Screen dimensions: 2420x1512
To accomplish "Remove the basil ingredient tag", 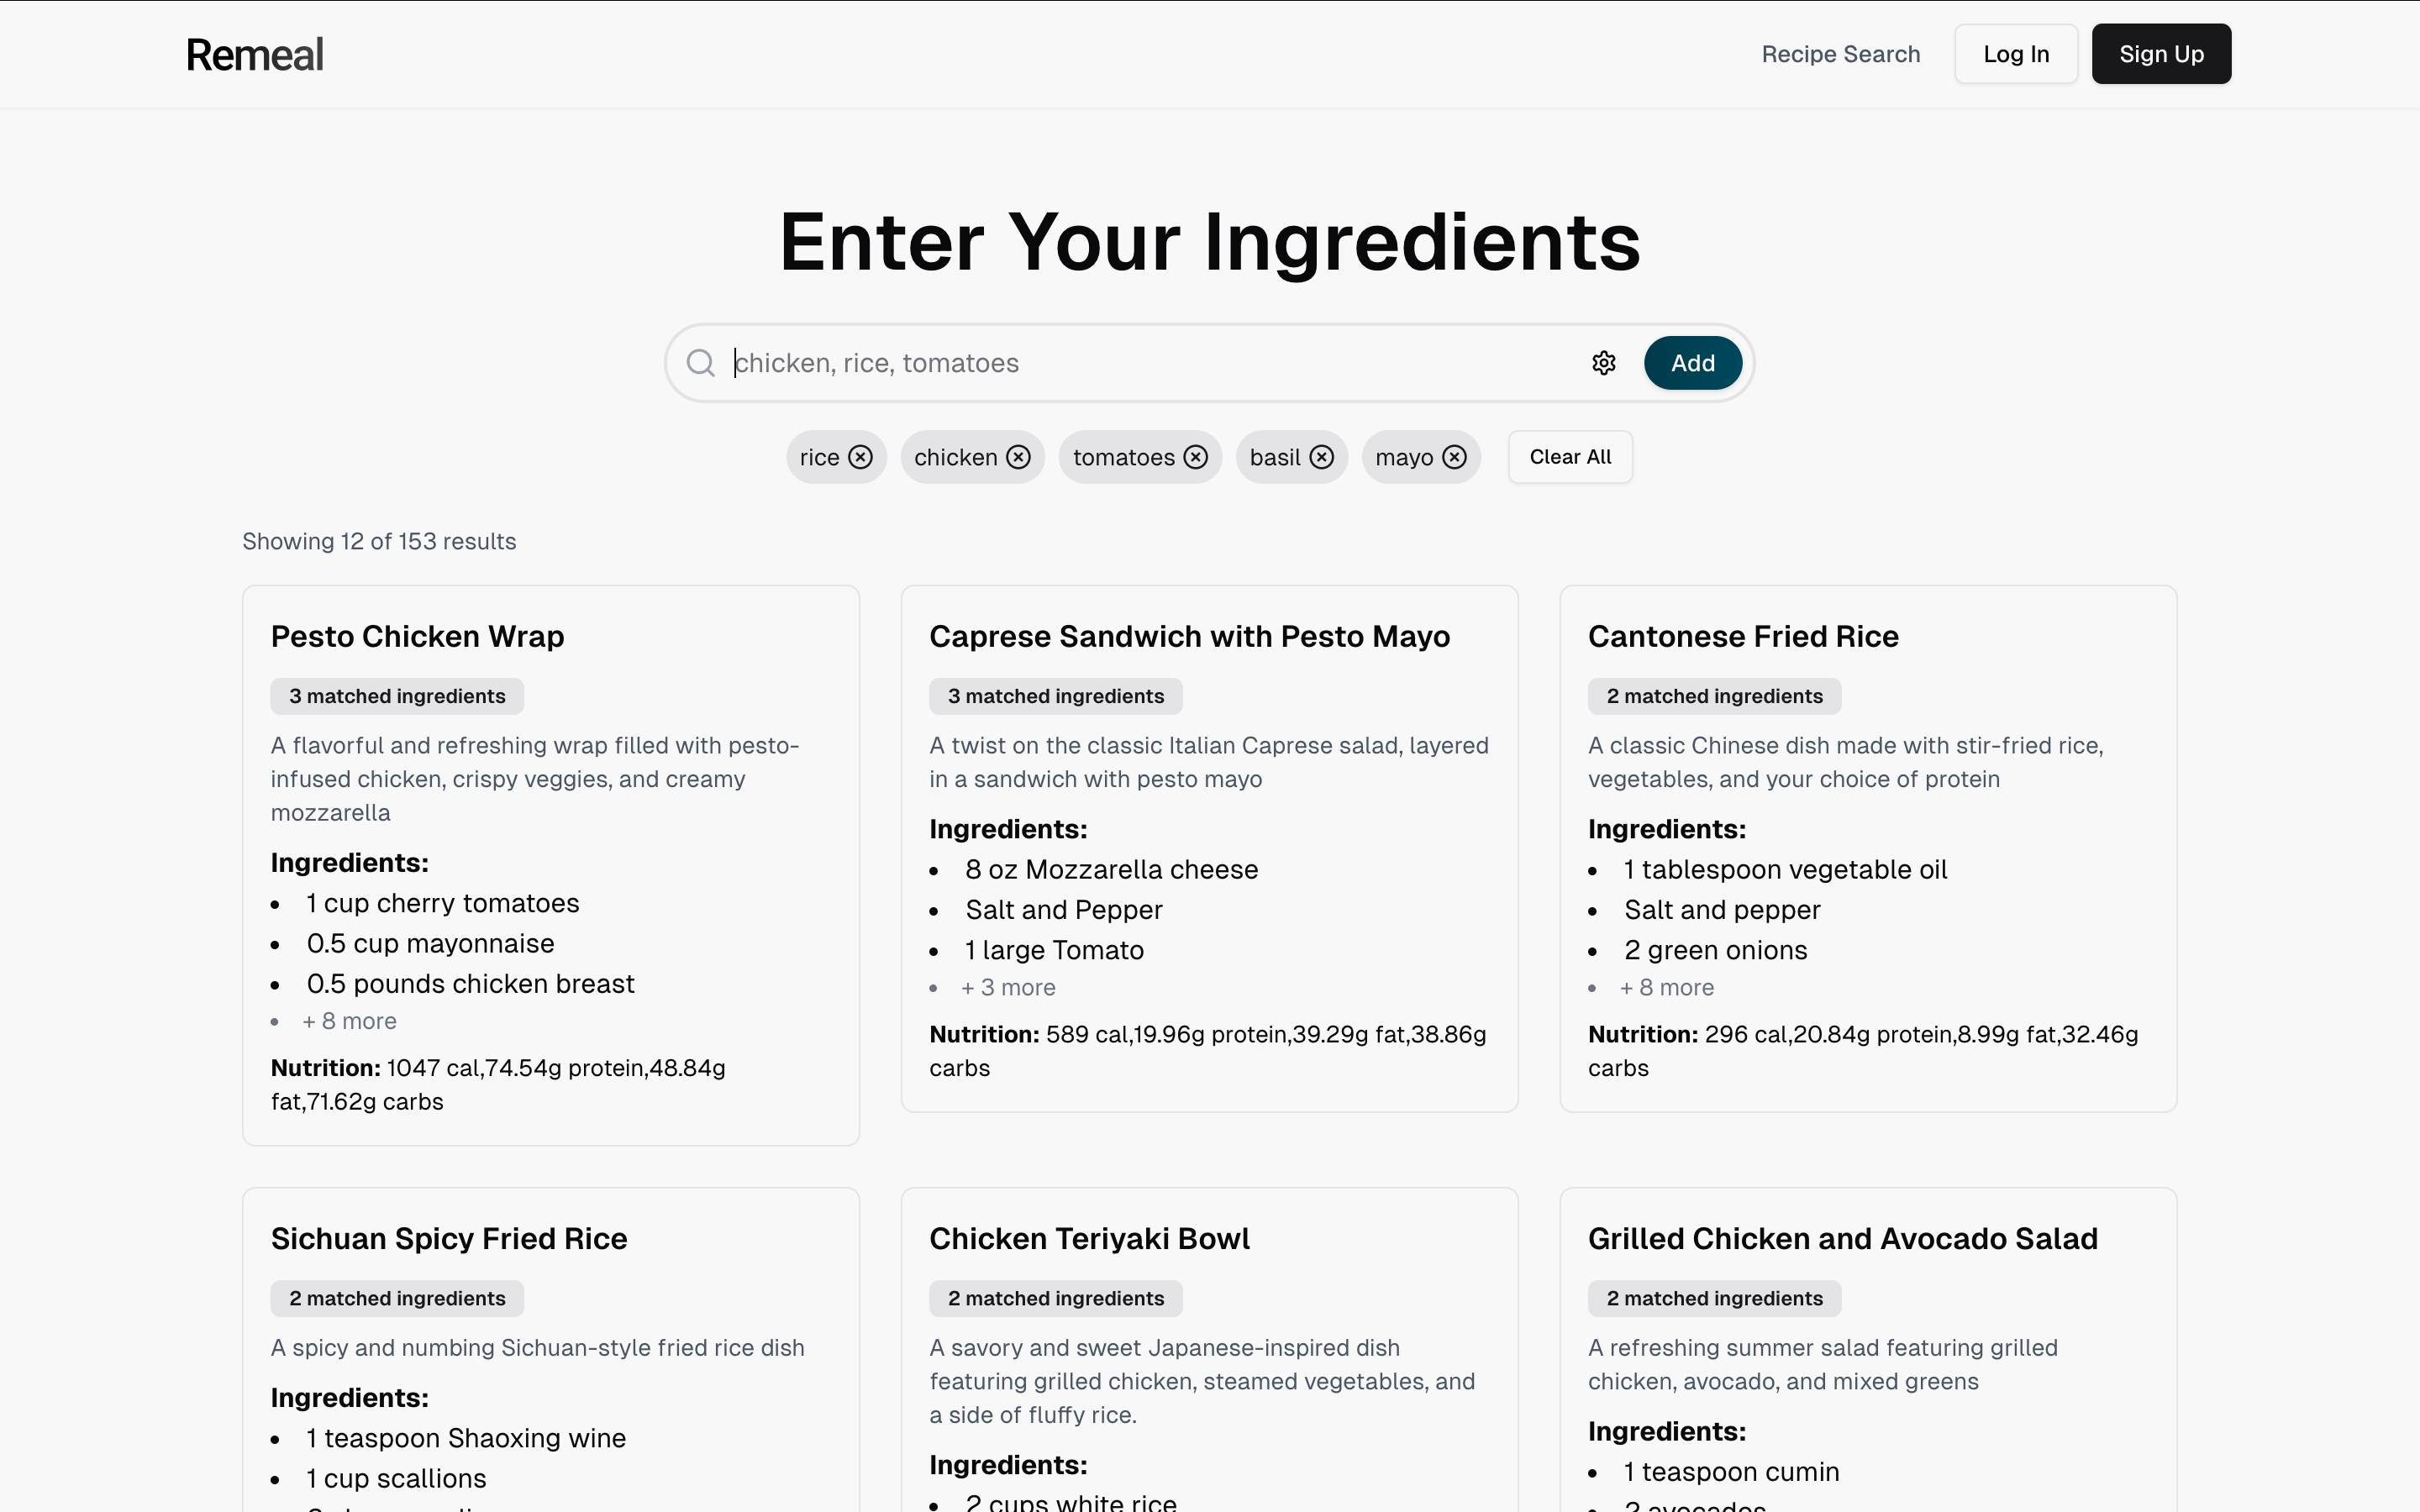I will [1321, 457].
